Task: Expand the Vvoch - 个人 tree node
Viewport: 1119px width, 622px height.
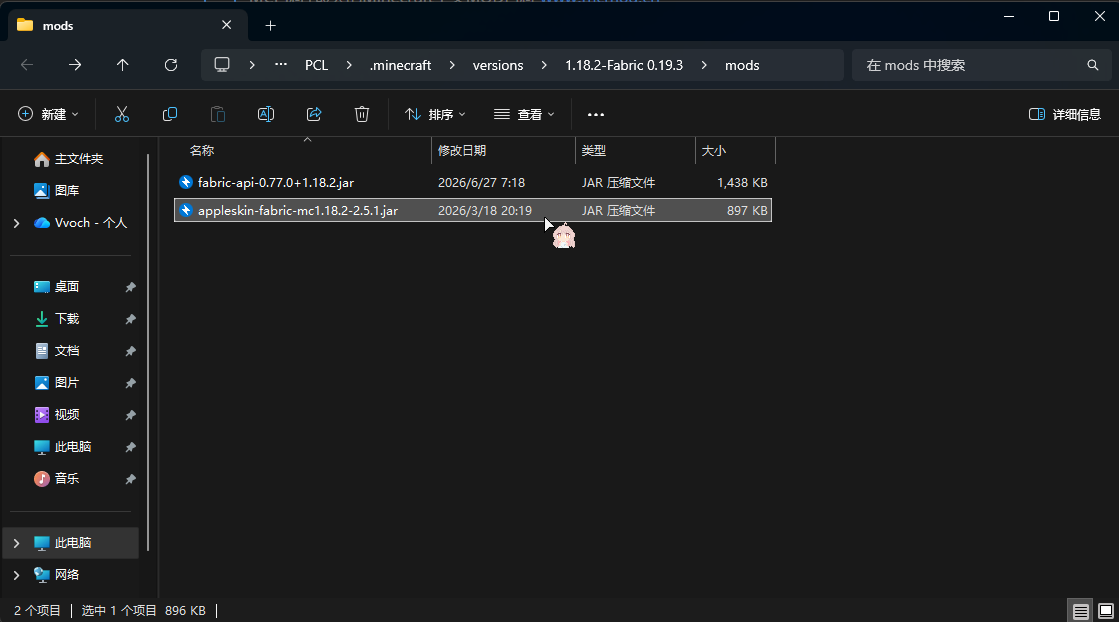Action: (16, 223)
